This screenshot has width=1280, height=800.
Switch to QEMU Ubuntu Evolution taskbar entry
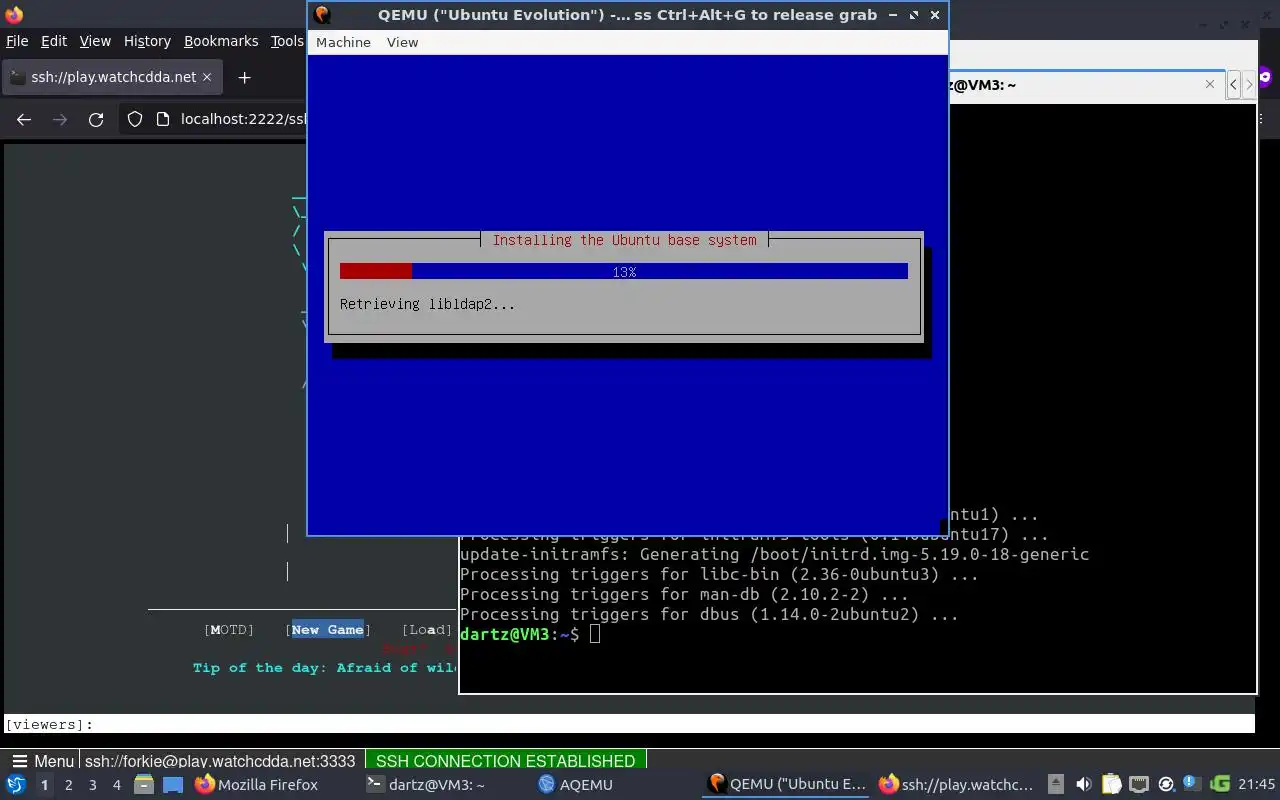[787, 785]
